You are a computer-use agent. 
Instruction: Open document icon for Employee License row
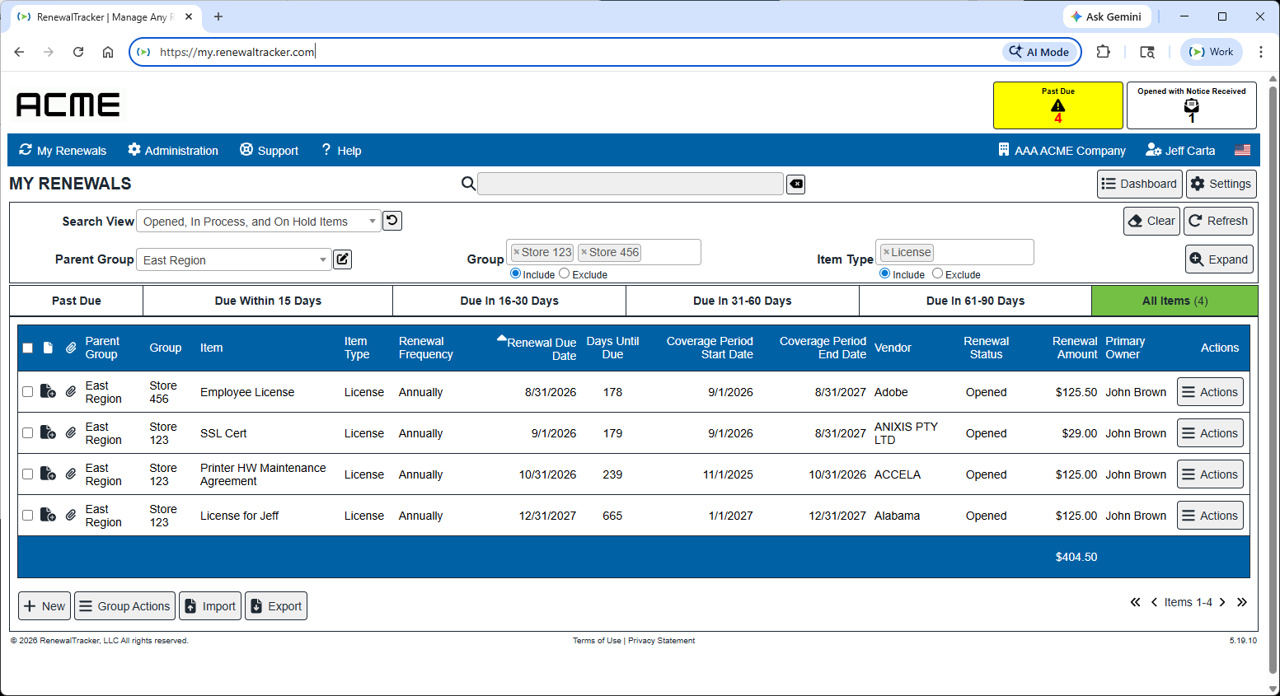click(x=48, y=392)
